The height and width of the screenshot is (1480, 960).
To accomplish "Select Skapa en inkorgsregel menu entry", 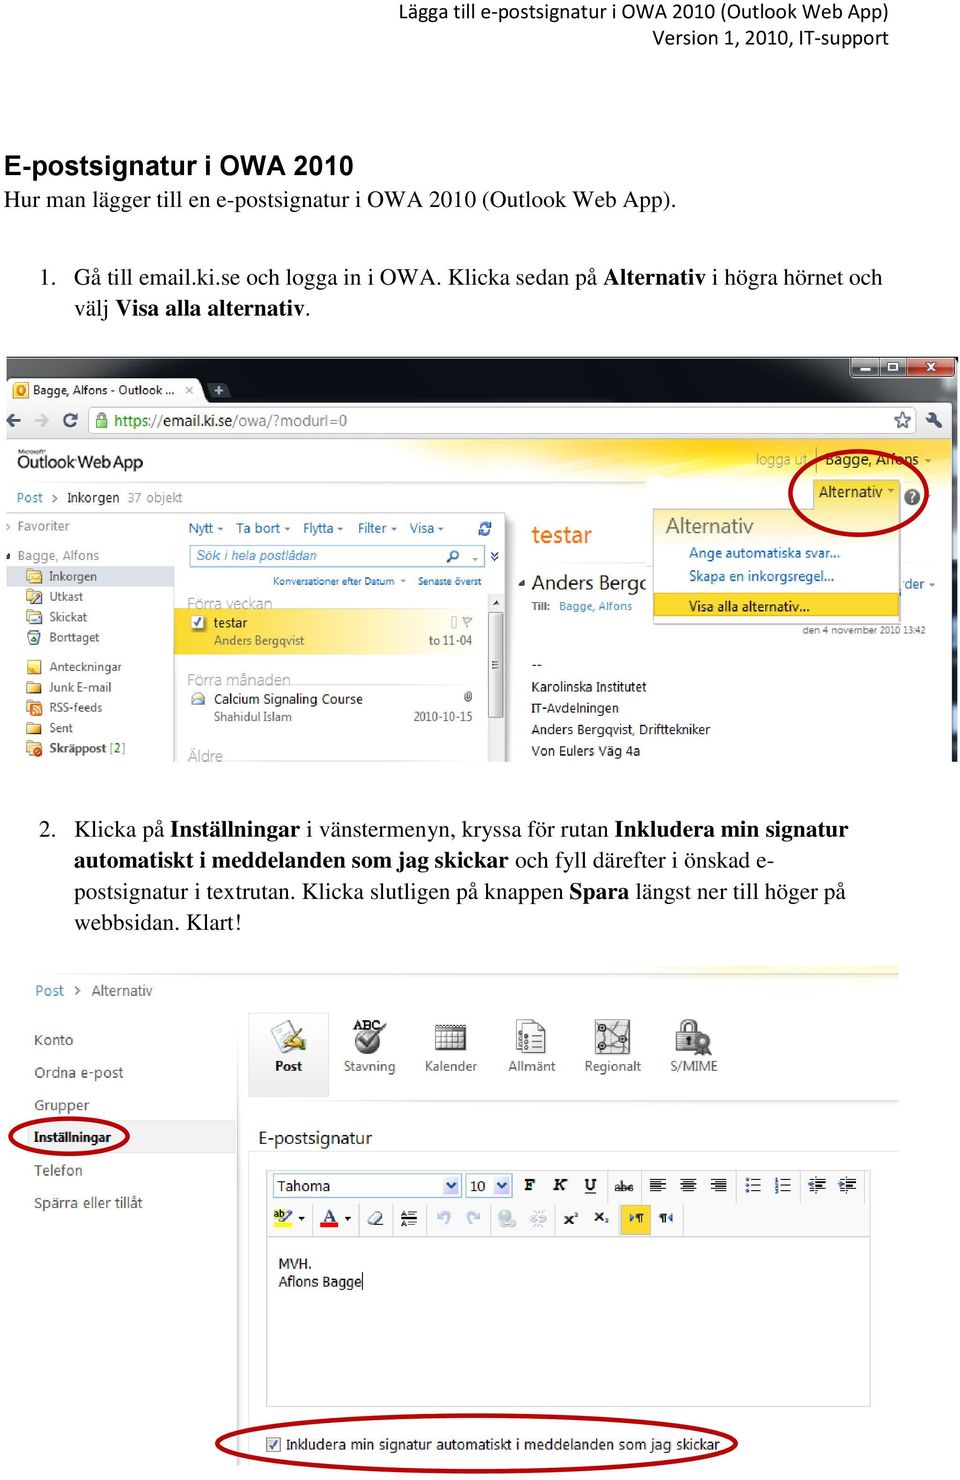I will [761, 576].
